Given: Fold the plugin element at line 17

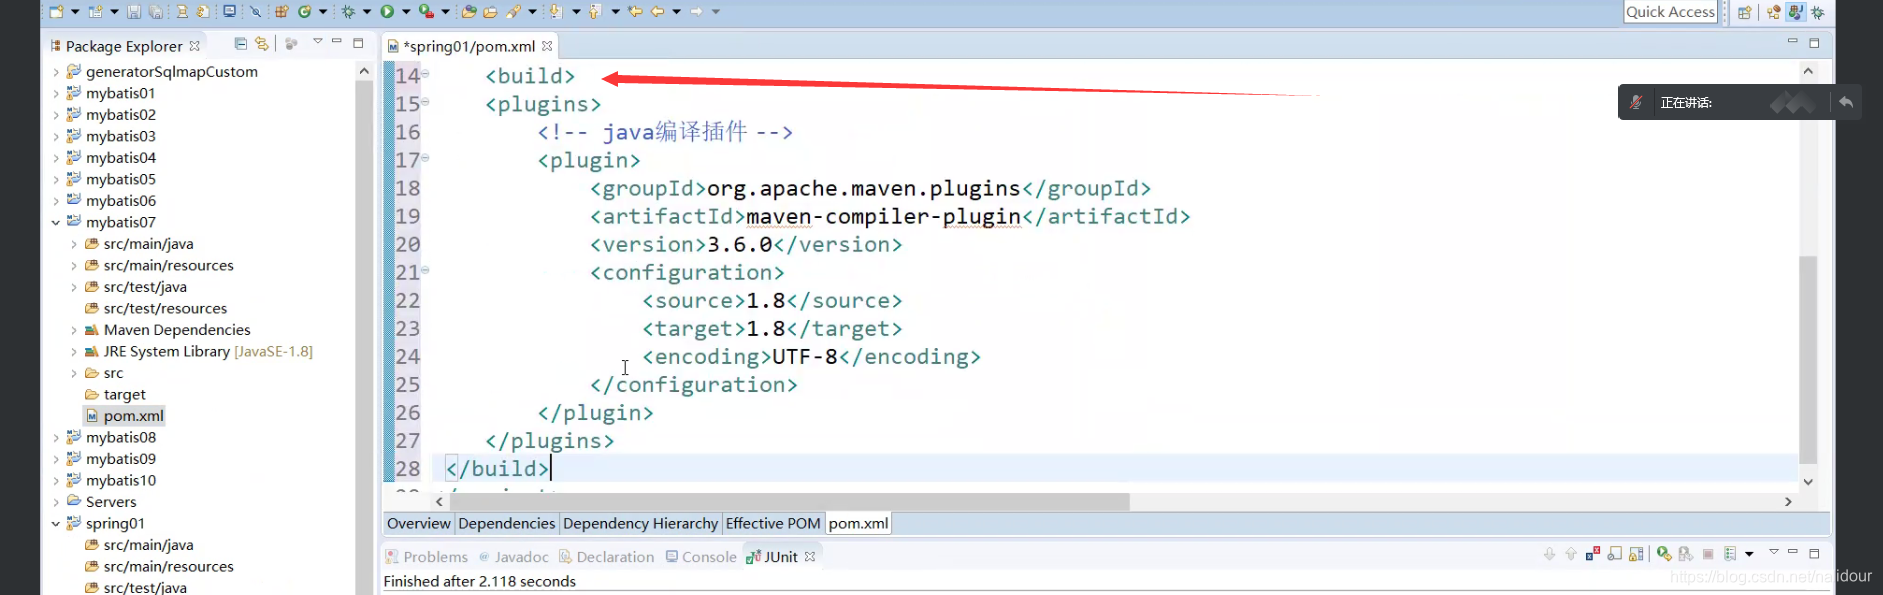Looking at the screenshot, I should 425,157.
